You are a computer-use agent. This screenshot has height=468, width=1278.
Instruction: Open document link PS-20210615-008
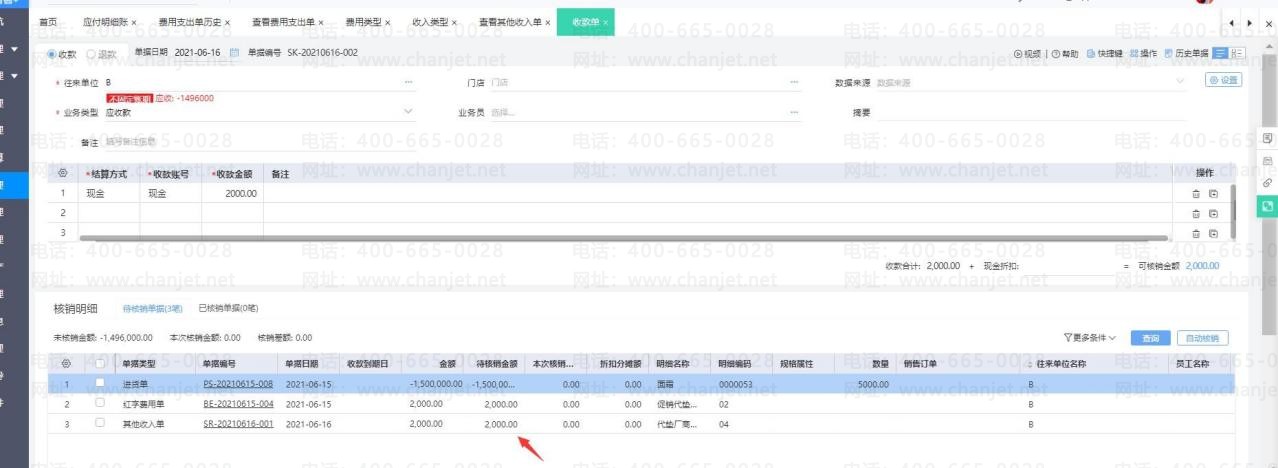(x=239, y=382)
